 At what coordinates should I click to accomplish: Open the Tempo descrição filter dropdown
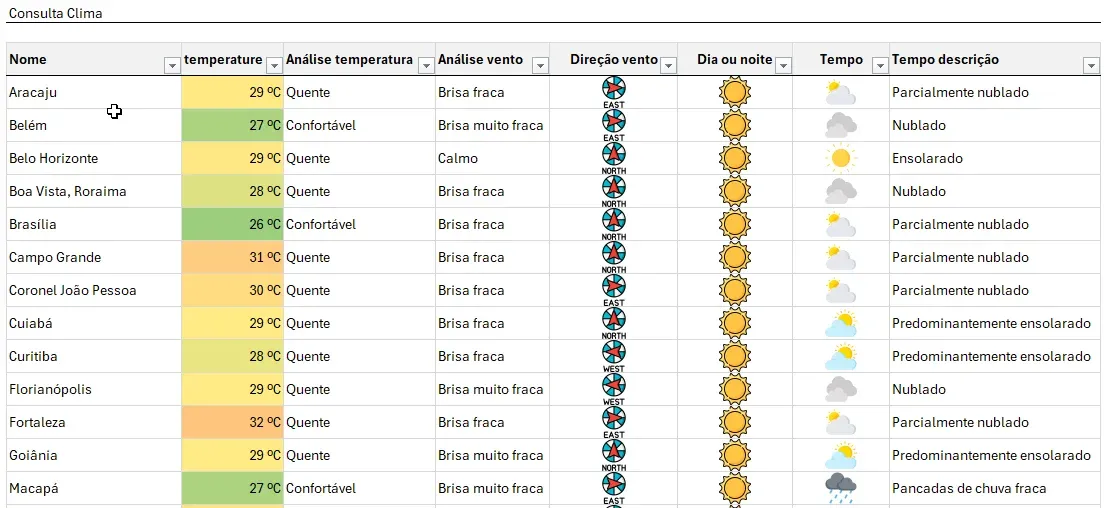tap(1091, 65)
